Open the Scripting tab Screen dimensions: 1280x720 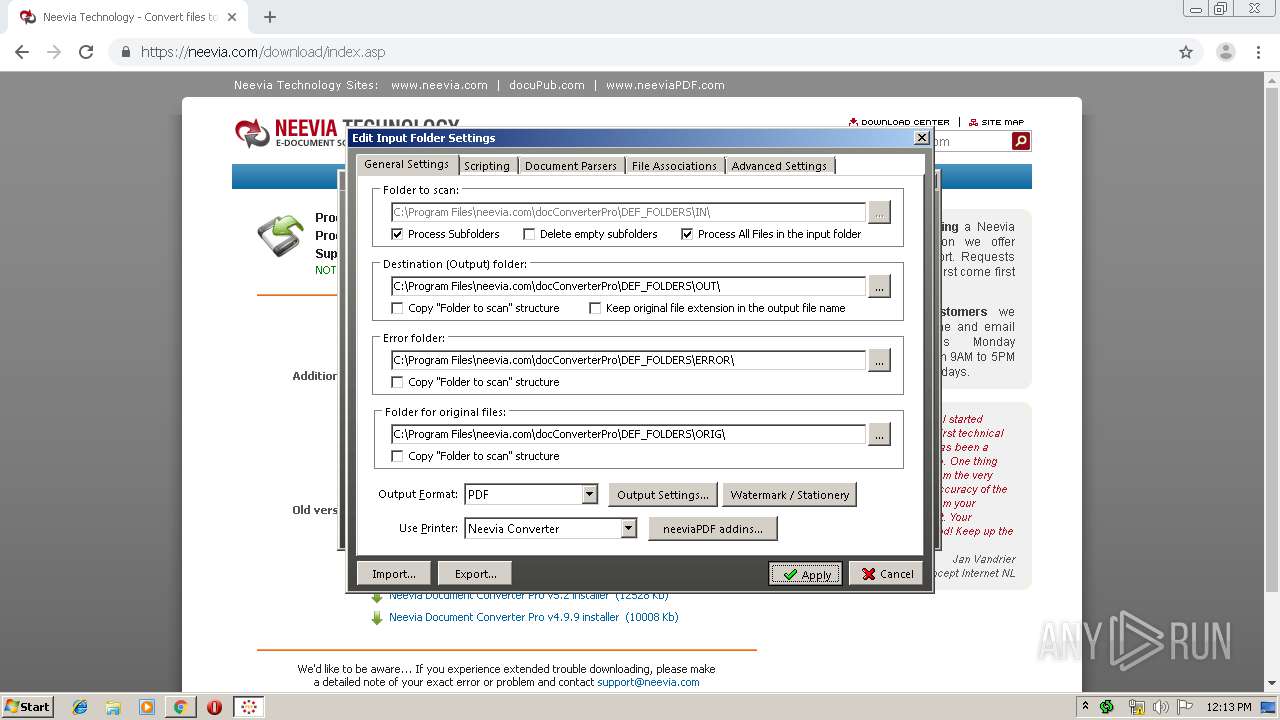[x=487, y=166]
